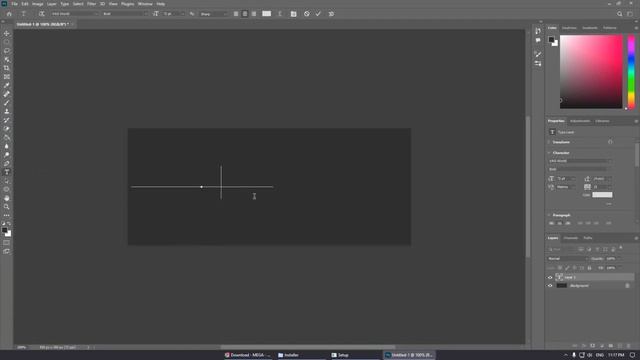This screenshot has height=360, width=640.
Task: Expand the Transform section
Action: (549, 142)
